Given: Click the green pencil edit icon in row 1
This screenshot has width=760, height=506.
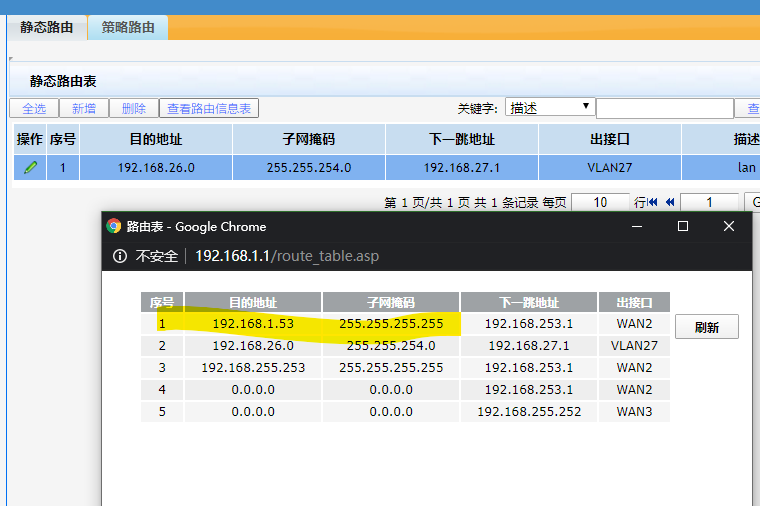Looking at the screenshot, I should 31,168.
